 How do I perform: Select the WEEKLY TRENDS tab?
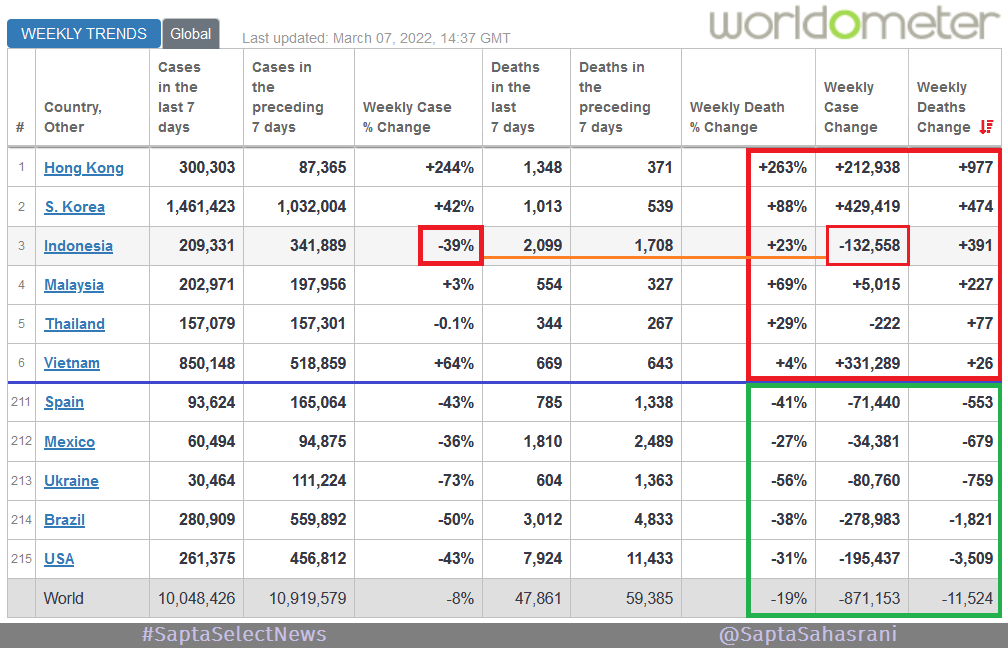pyautogui.click(x=83, y=33)
